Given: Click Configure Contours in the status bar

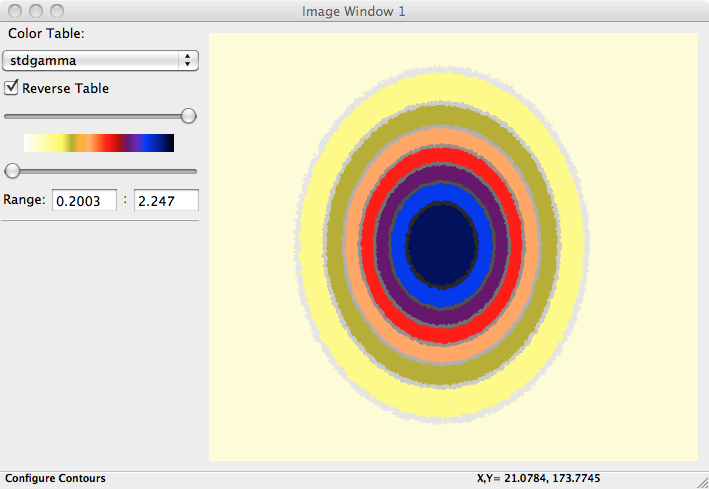Looking at the screenshot, I should pyautogui.click(x=55, y=479).
